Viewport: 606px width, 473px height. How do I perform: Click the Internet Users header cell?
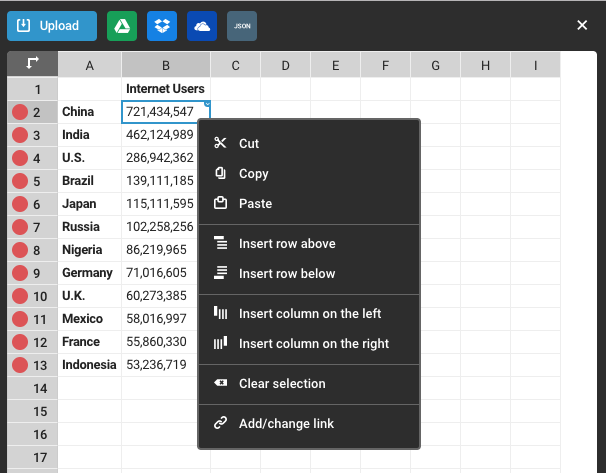[166, 89]
